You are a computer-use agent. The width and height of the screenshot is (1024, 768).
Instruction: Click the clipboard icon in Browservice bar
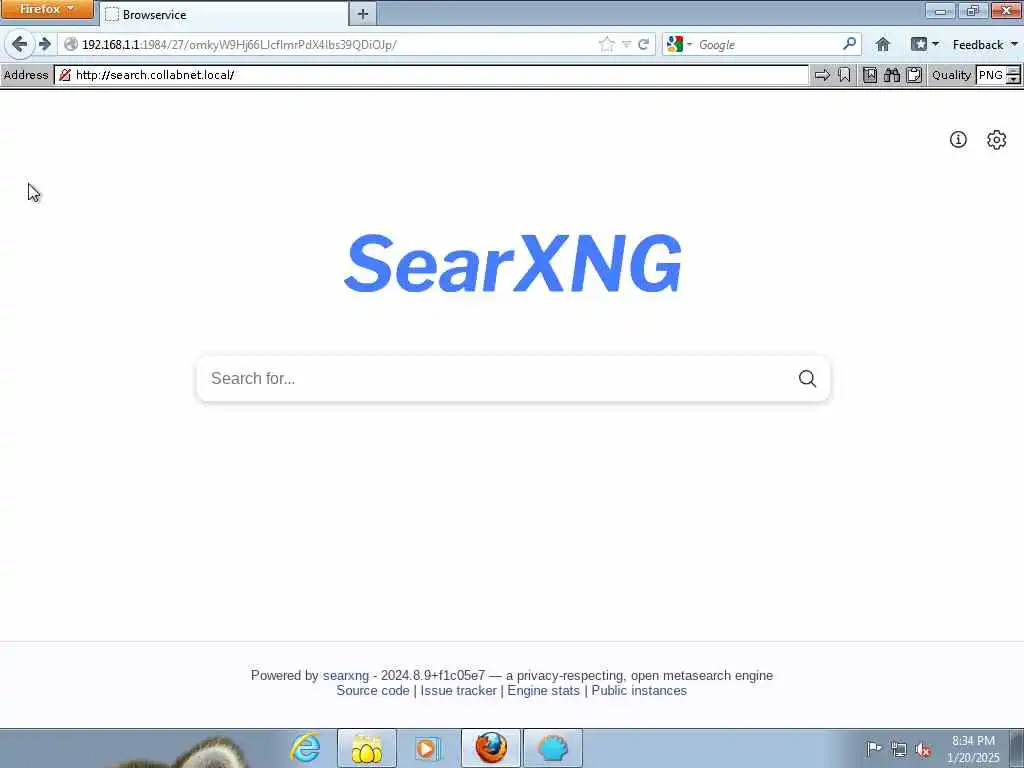pyautogui.click(x=914, y=75)
